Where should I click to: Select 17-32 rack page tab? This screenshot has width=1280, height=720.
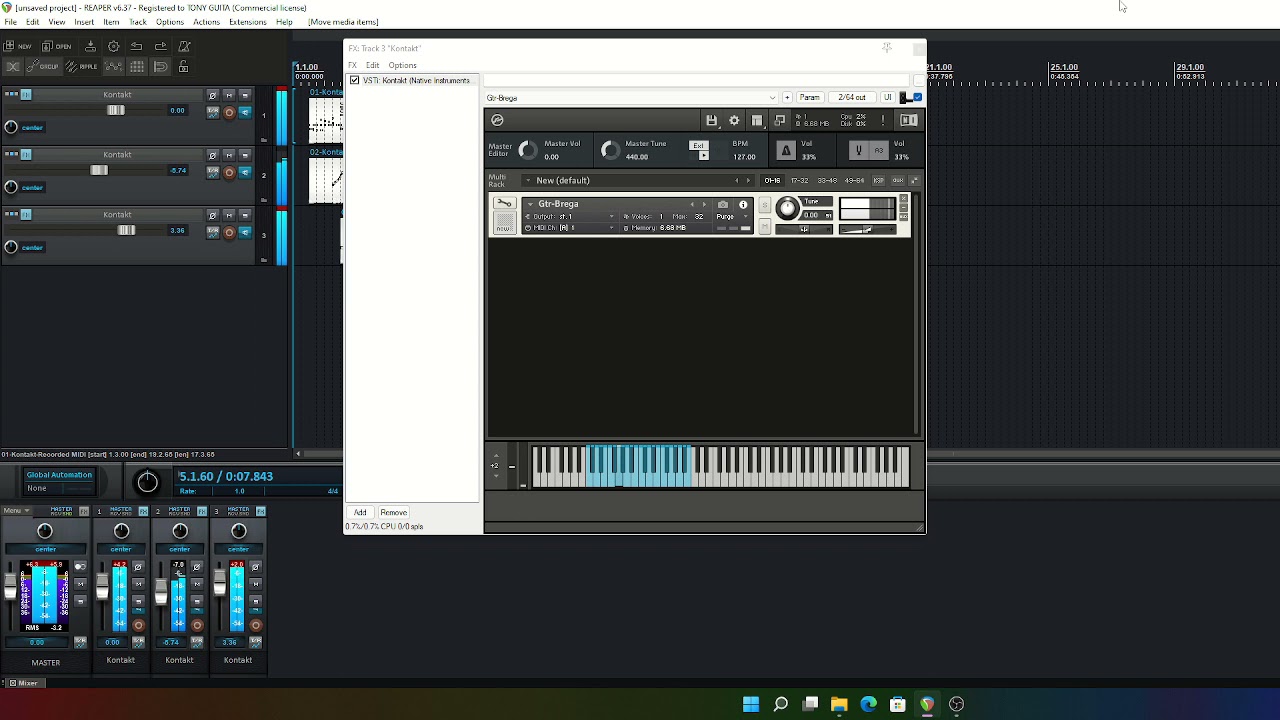pyautogui.click(x=799, y=181)
